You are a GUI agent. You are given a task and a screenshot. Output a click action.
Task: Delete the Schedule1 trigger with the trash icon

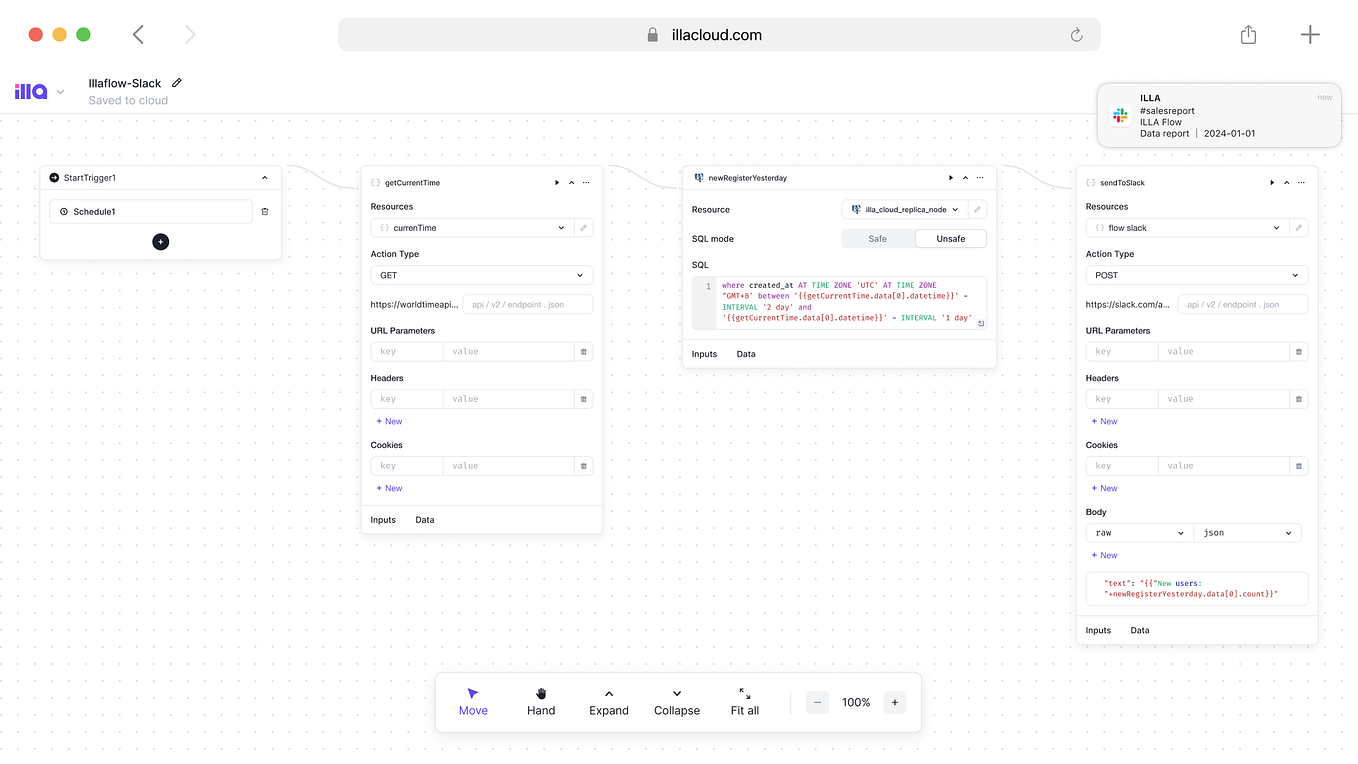pos(265,211)
